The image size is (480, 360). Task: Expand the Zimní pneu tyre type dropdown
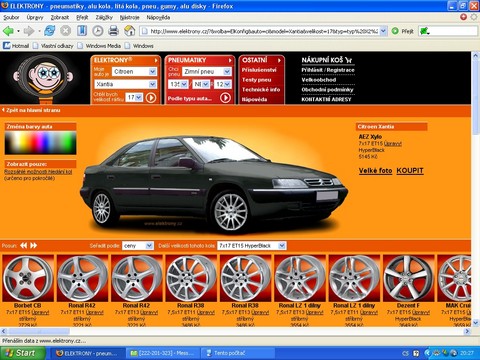pos(207,72)
